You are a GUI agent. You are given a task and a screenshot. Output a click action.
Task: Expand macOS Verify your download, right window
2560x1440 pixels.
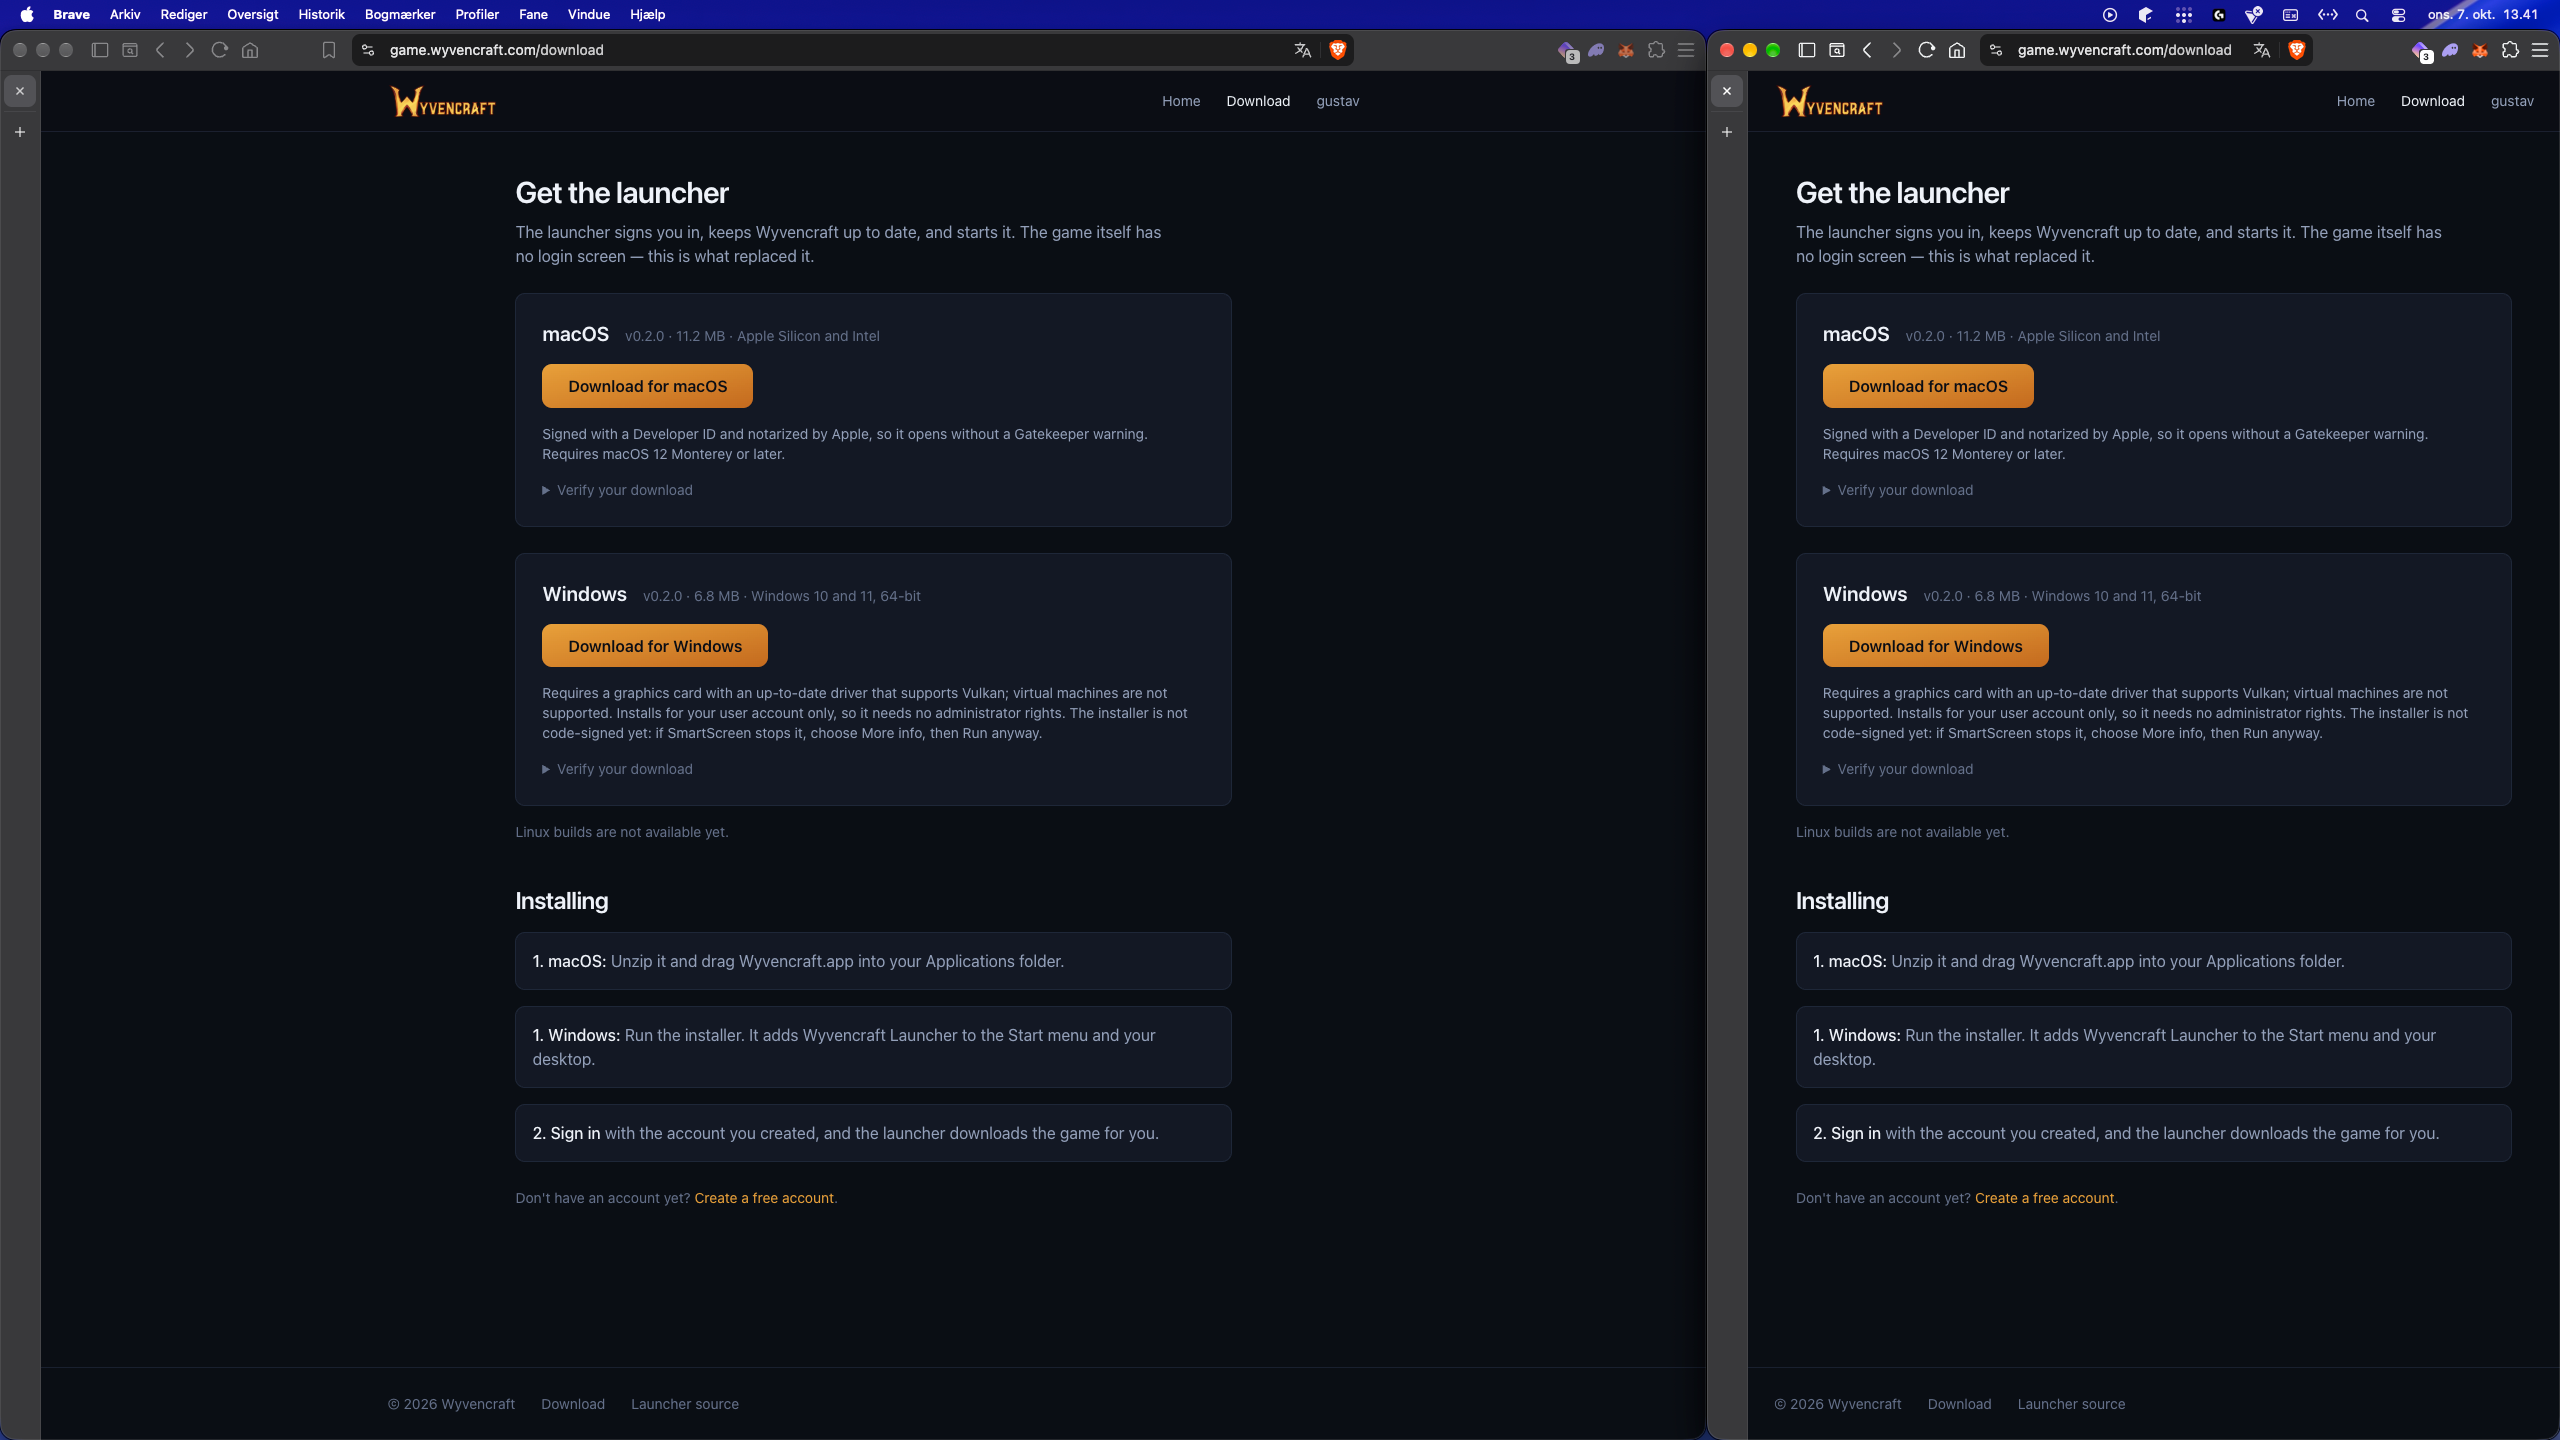pyautogui.click(x=1898, y=490)
